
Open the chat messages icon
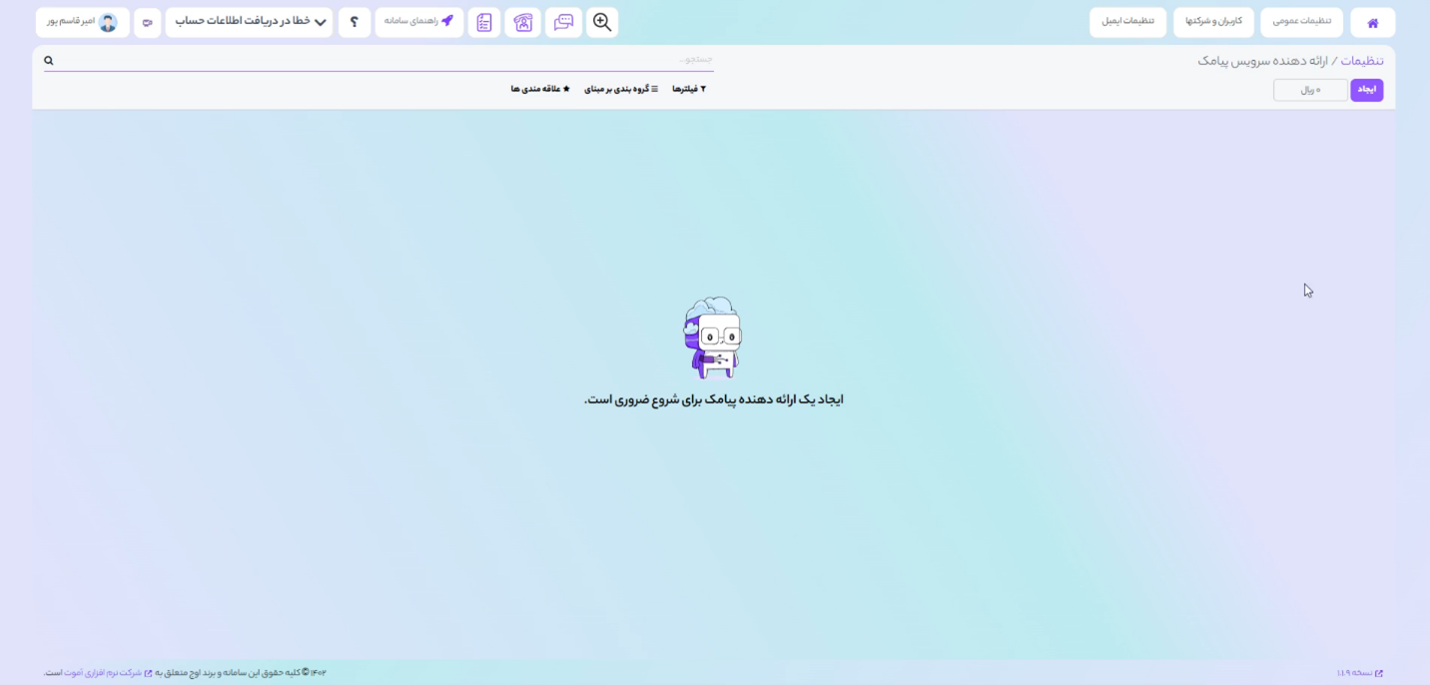pyautogui.click(x=564, y=22)
